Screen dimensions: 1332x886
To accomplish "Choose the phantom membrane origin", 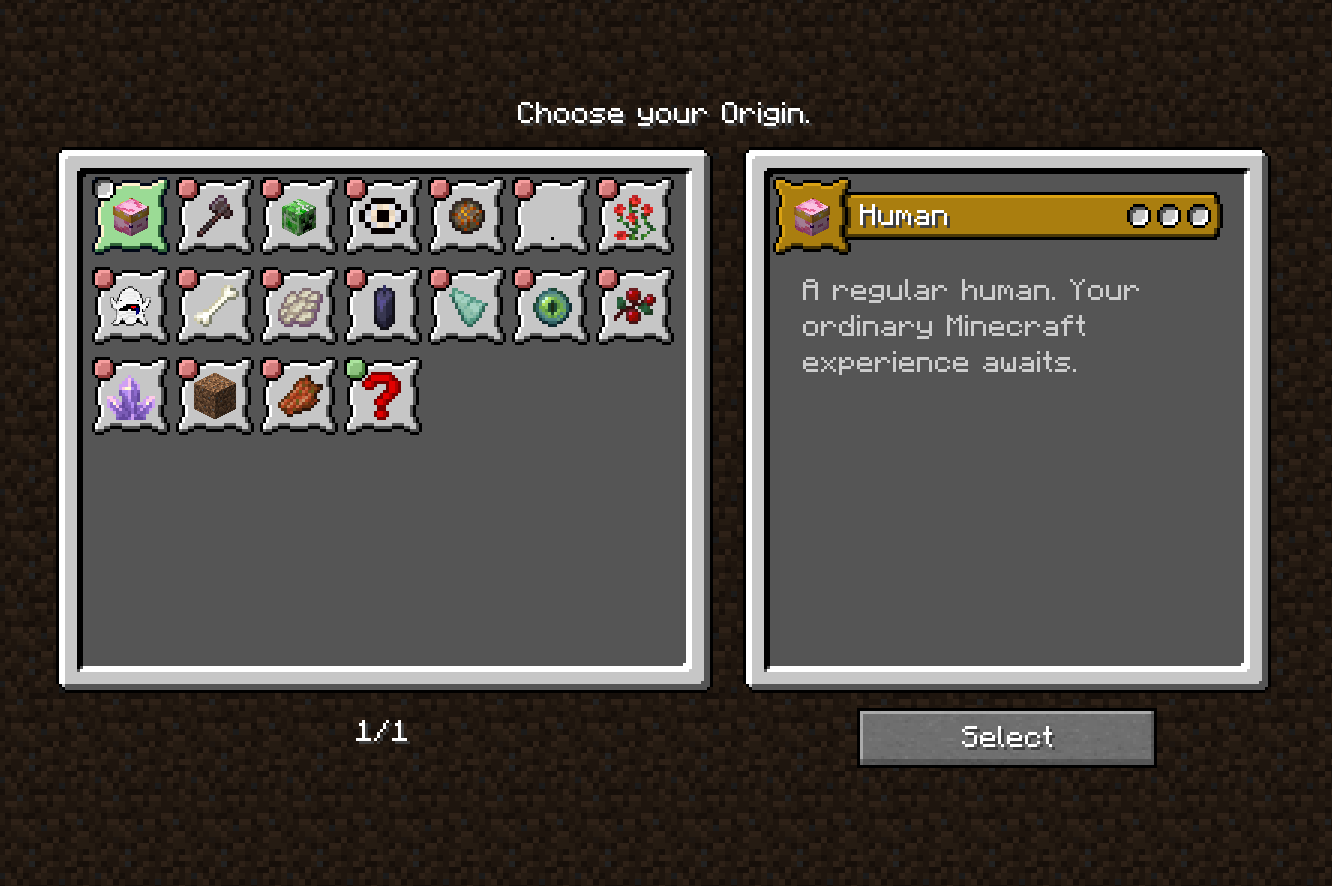I will pyautogui.click(x=299, y=306).
